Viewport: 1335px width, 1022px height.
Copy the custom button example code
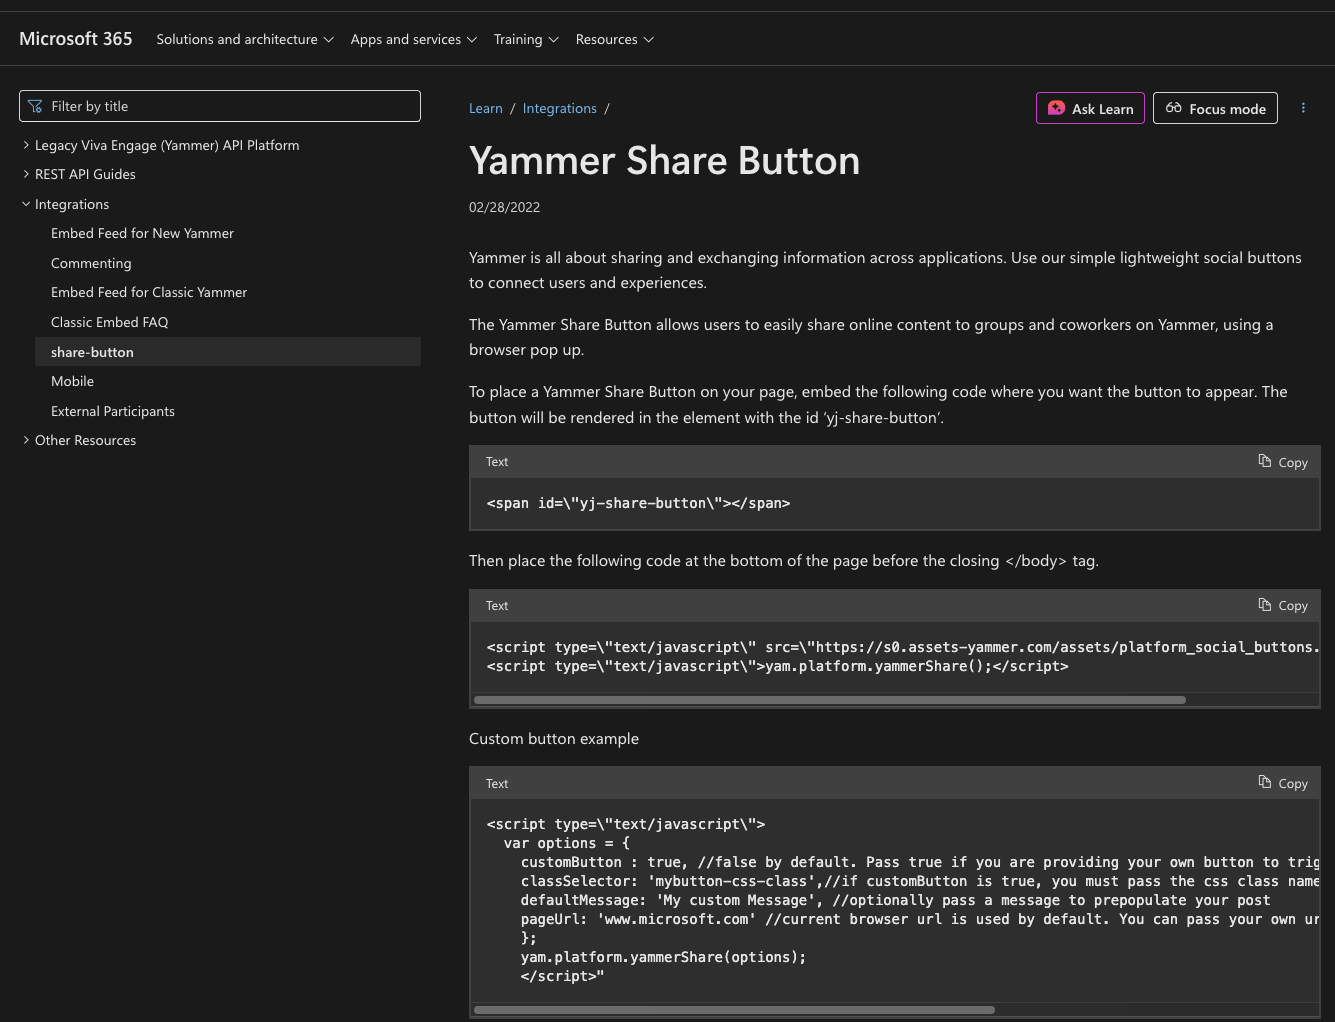pyautogui.click(x=1283, y=782)
